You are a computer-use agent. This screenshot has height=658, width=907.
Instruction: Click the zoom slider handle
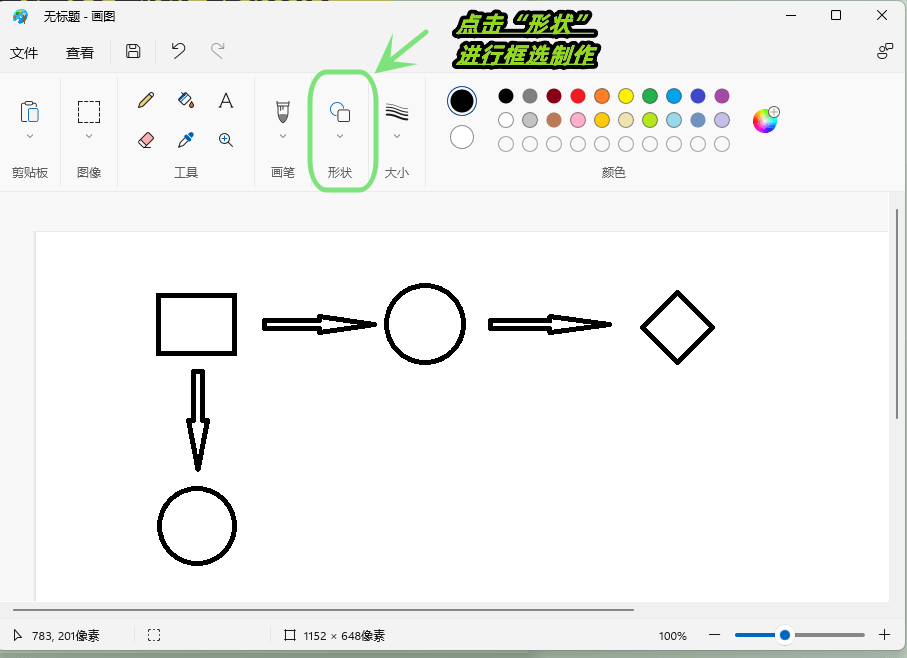pos(785,635)
